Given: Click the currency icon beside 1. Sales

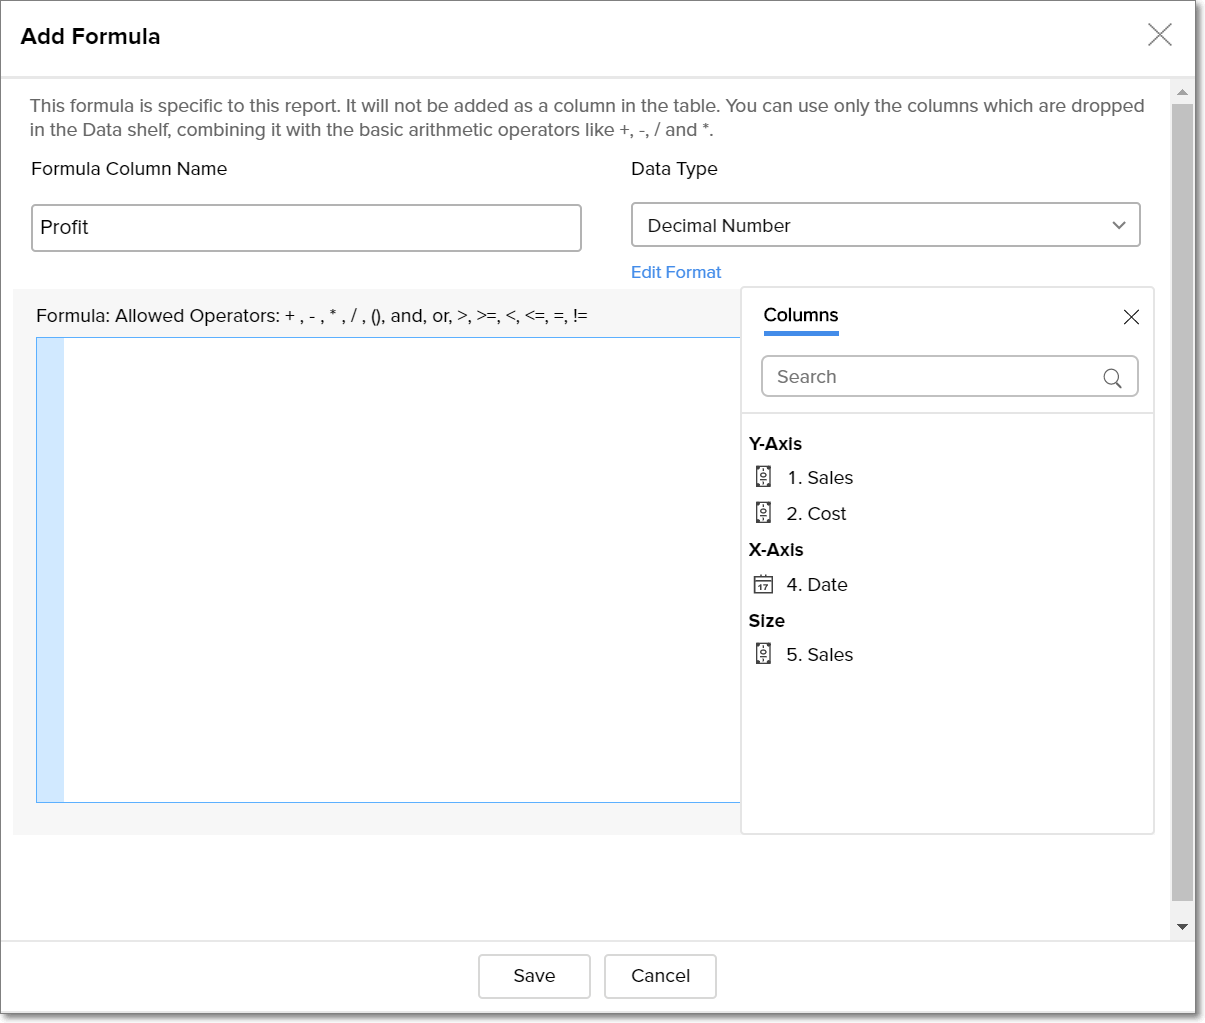Looking at the screenshot, I should (763, 477).
